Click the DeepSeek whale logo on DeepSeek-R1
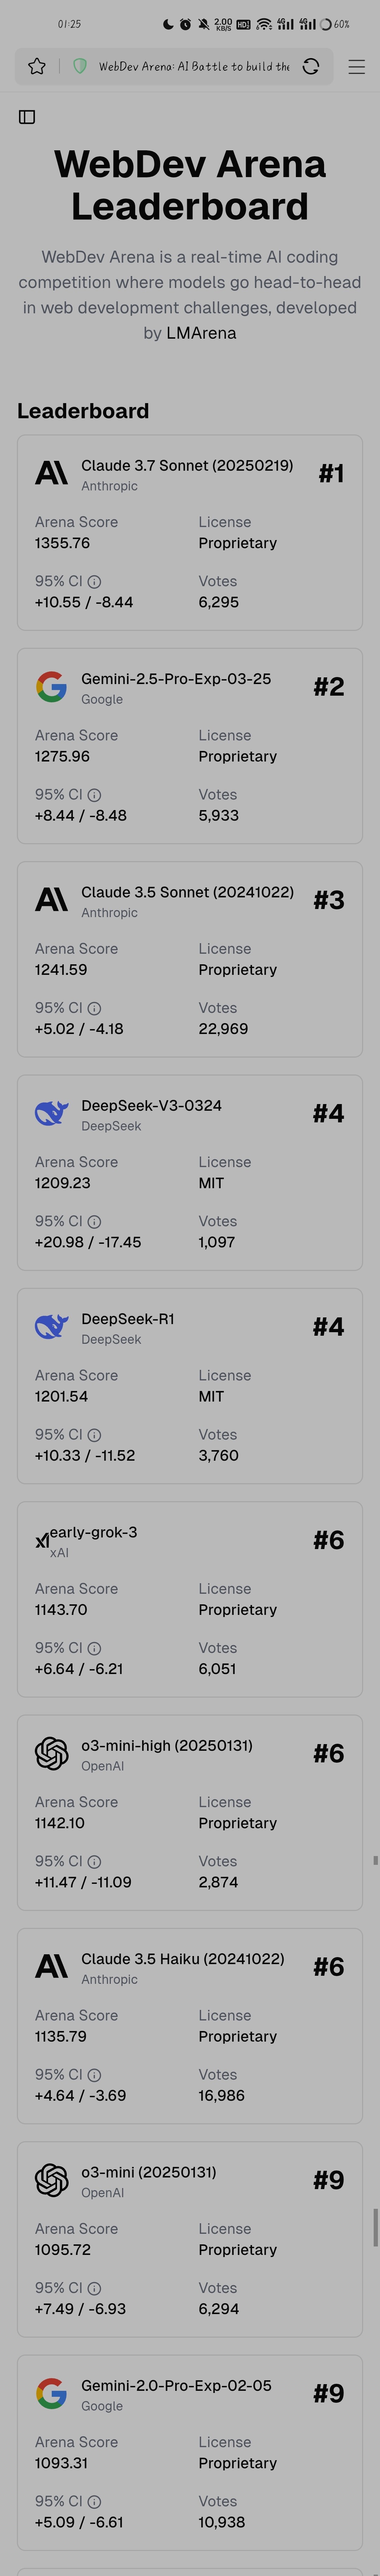380x2576 pixels. (51, 1326)
